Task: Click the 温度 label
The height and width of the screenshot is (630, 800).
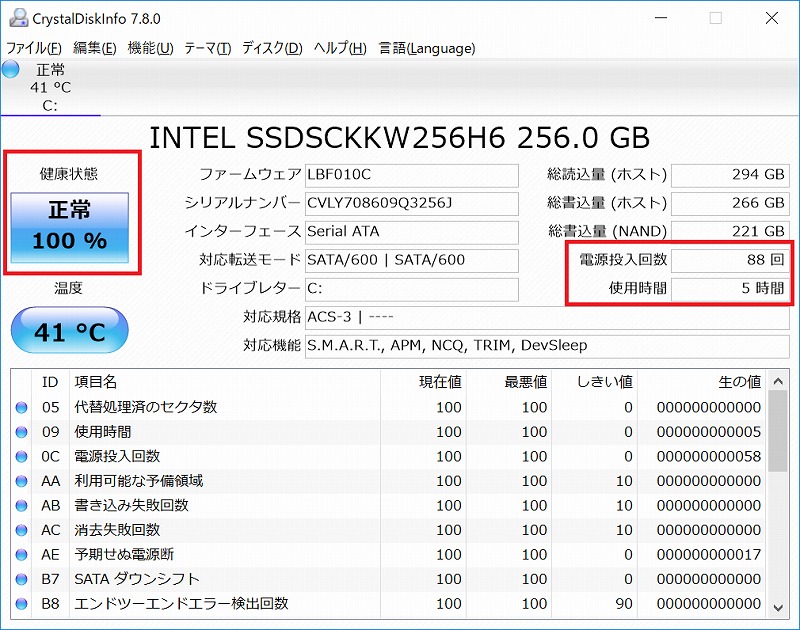Action: pos(68,288)
